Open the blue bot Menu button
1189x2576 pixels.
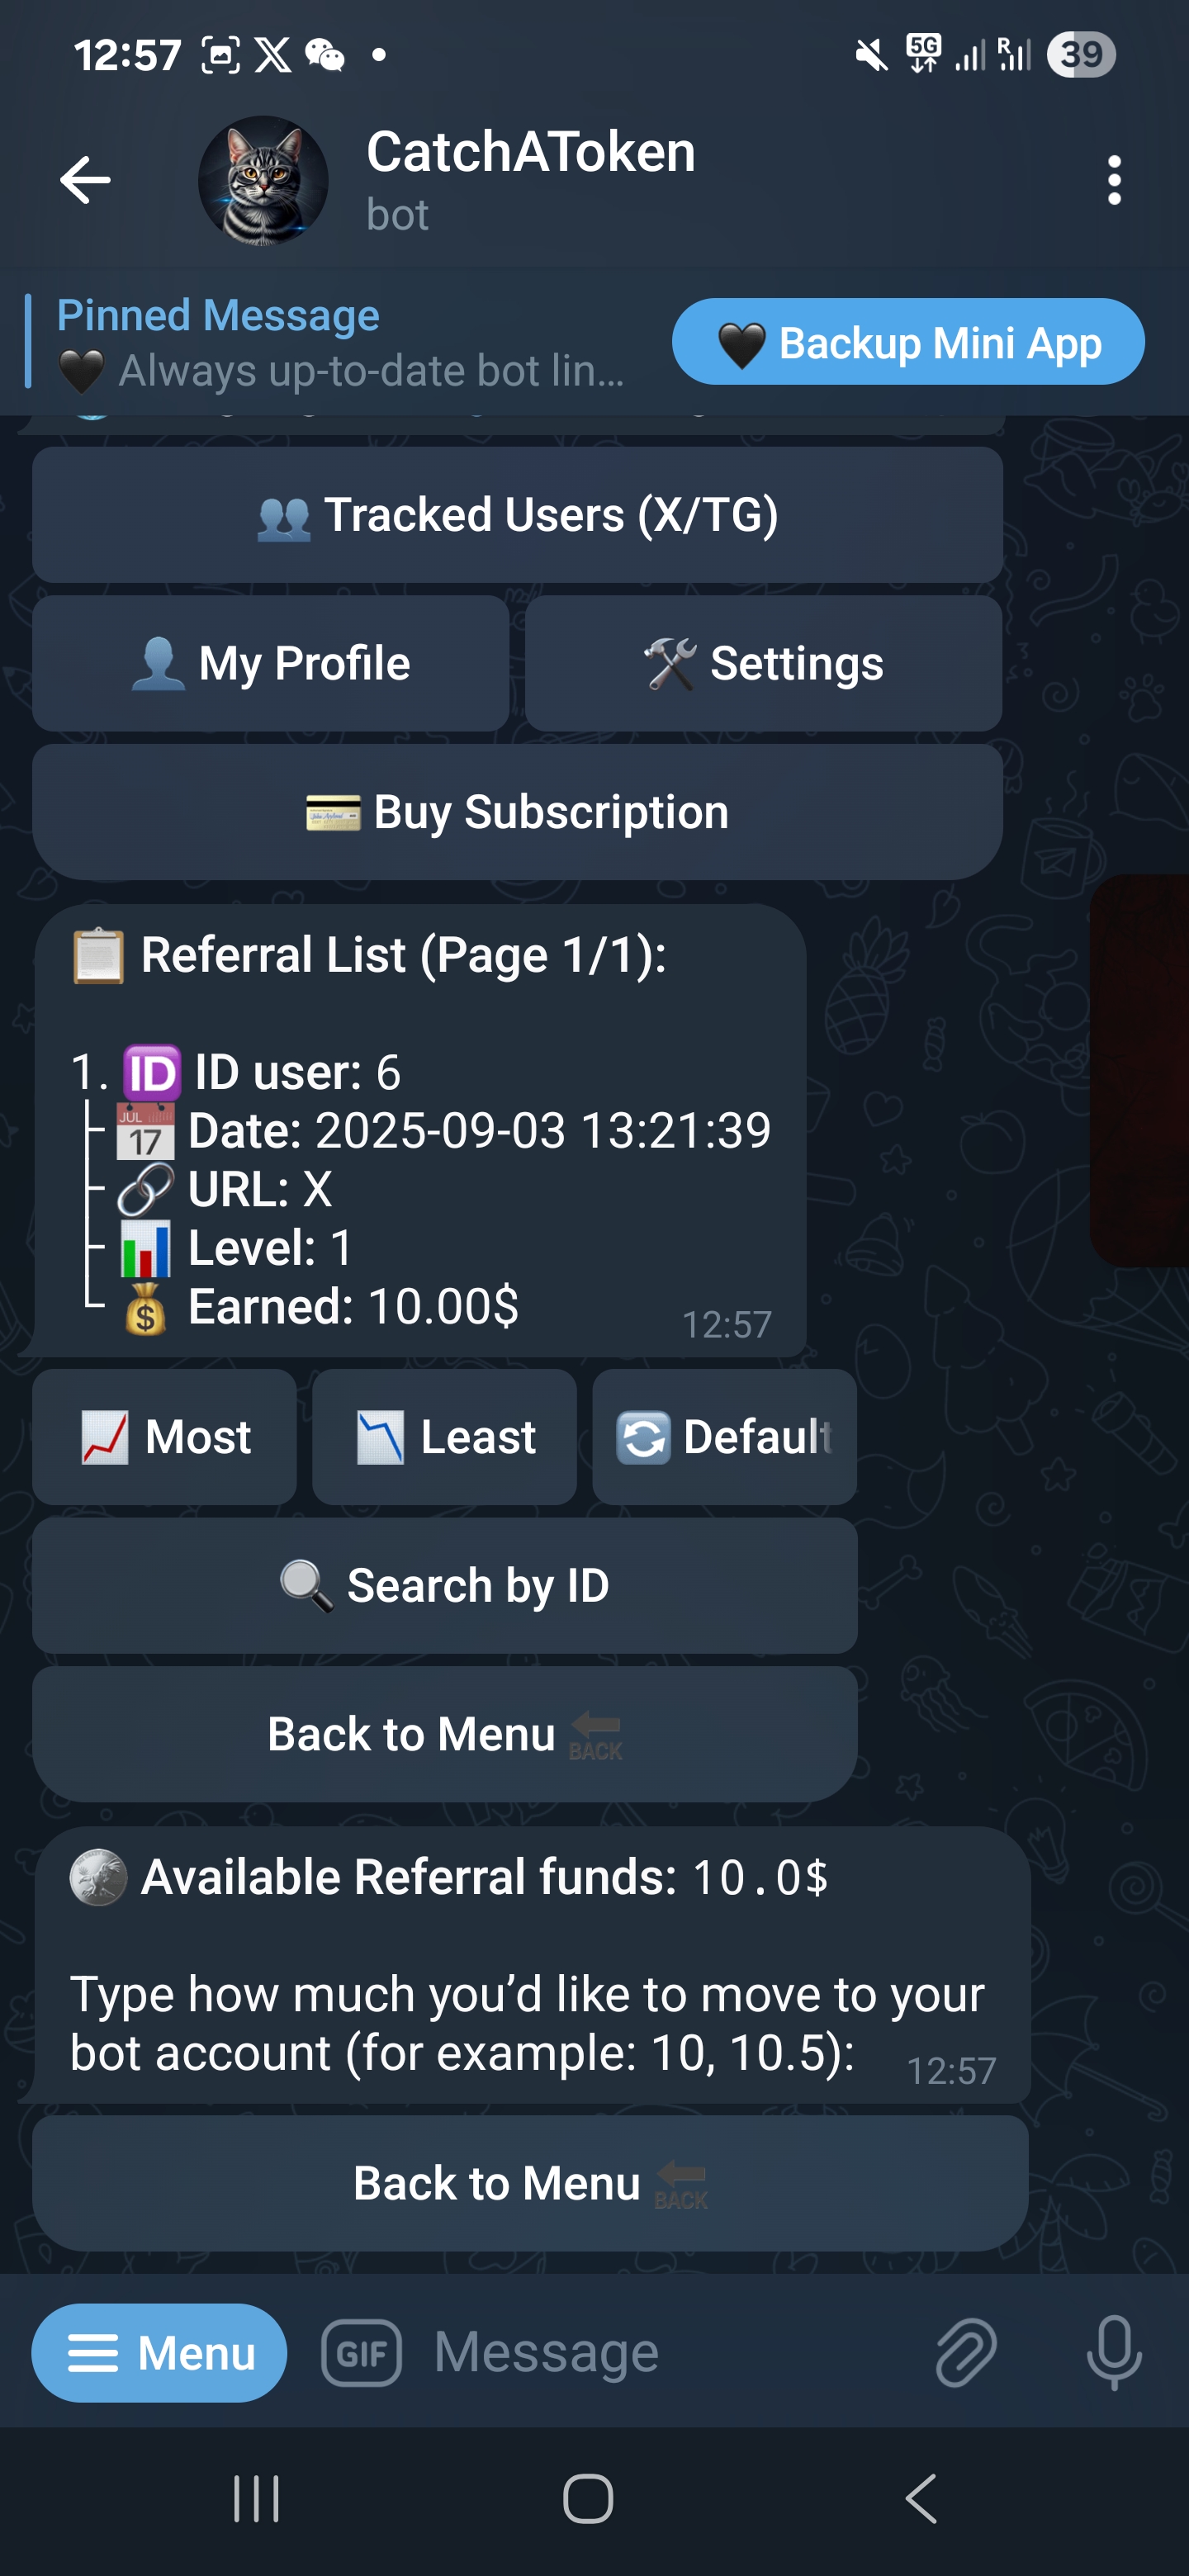click(x=159, y=2353)
